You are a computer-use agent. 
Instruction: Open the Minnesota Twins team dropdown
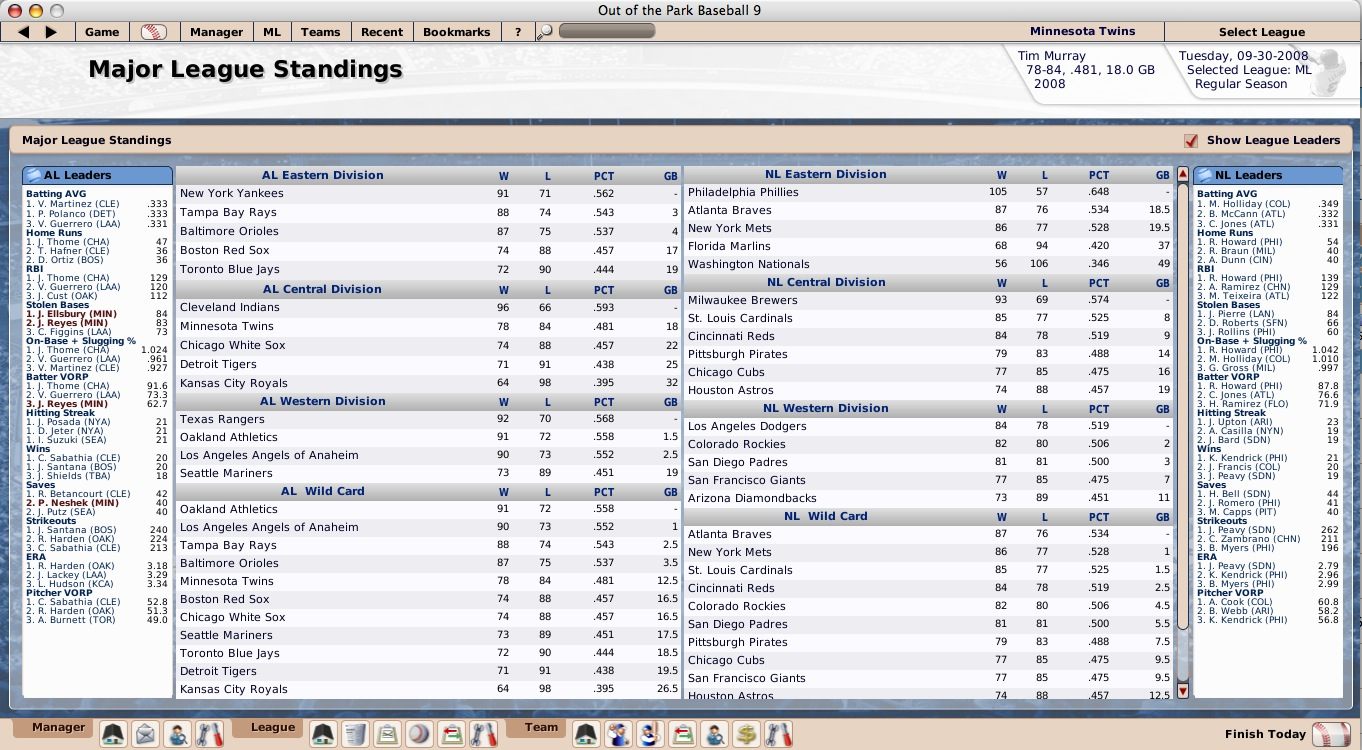click(1083, 32)
